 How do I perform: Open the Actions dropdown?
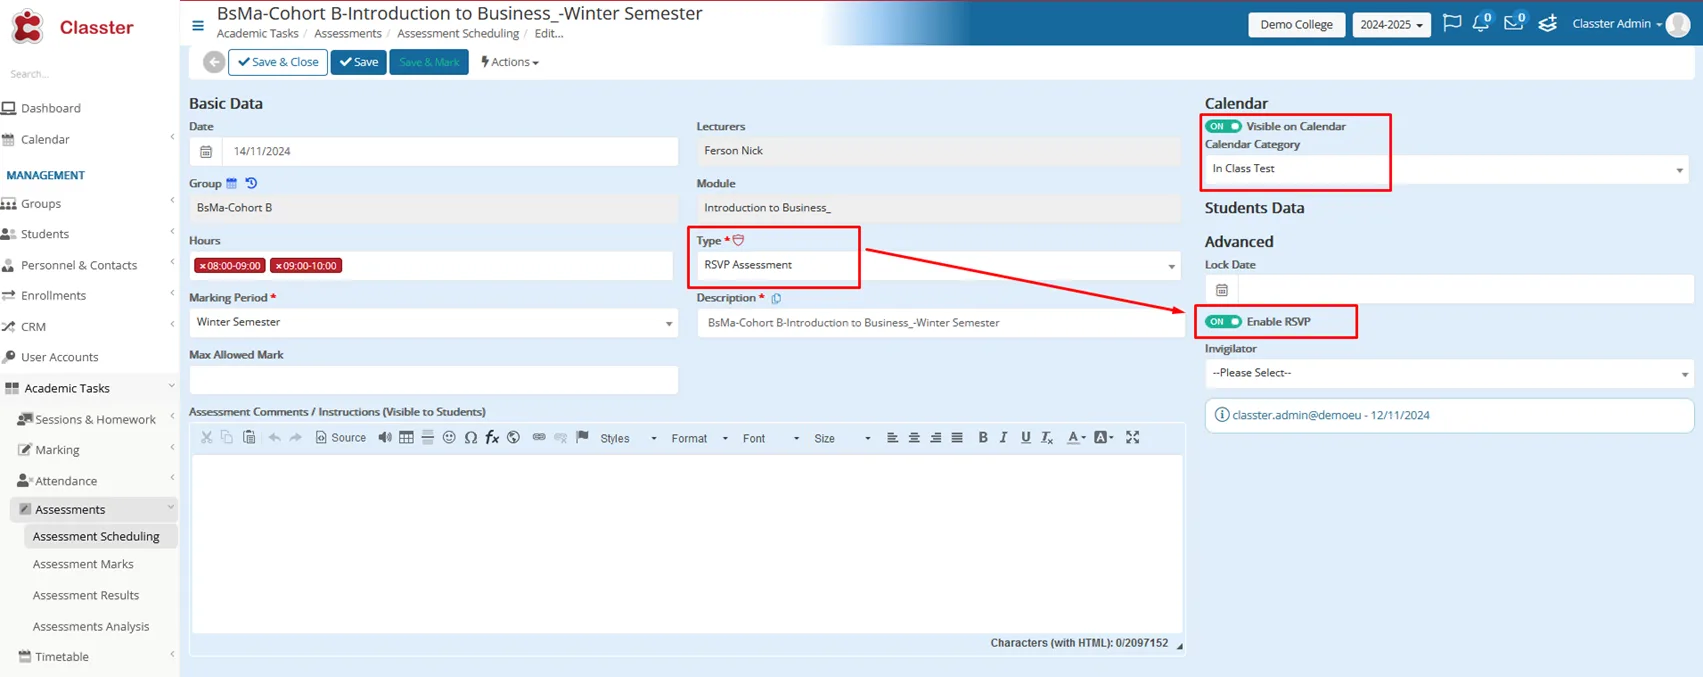point(510,62)
